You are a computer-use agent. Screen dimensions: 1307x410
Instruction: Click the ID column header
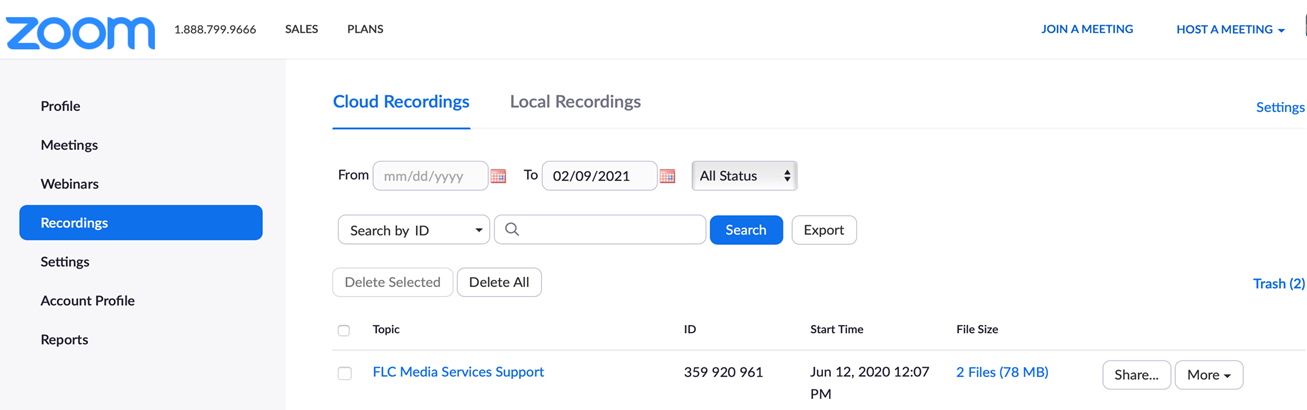[690, 329]
